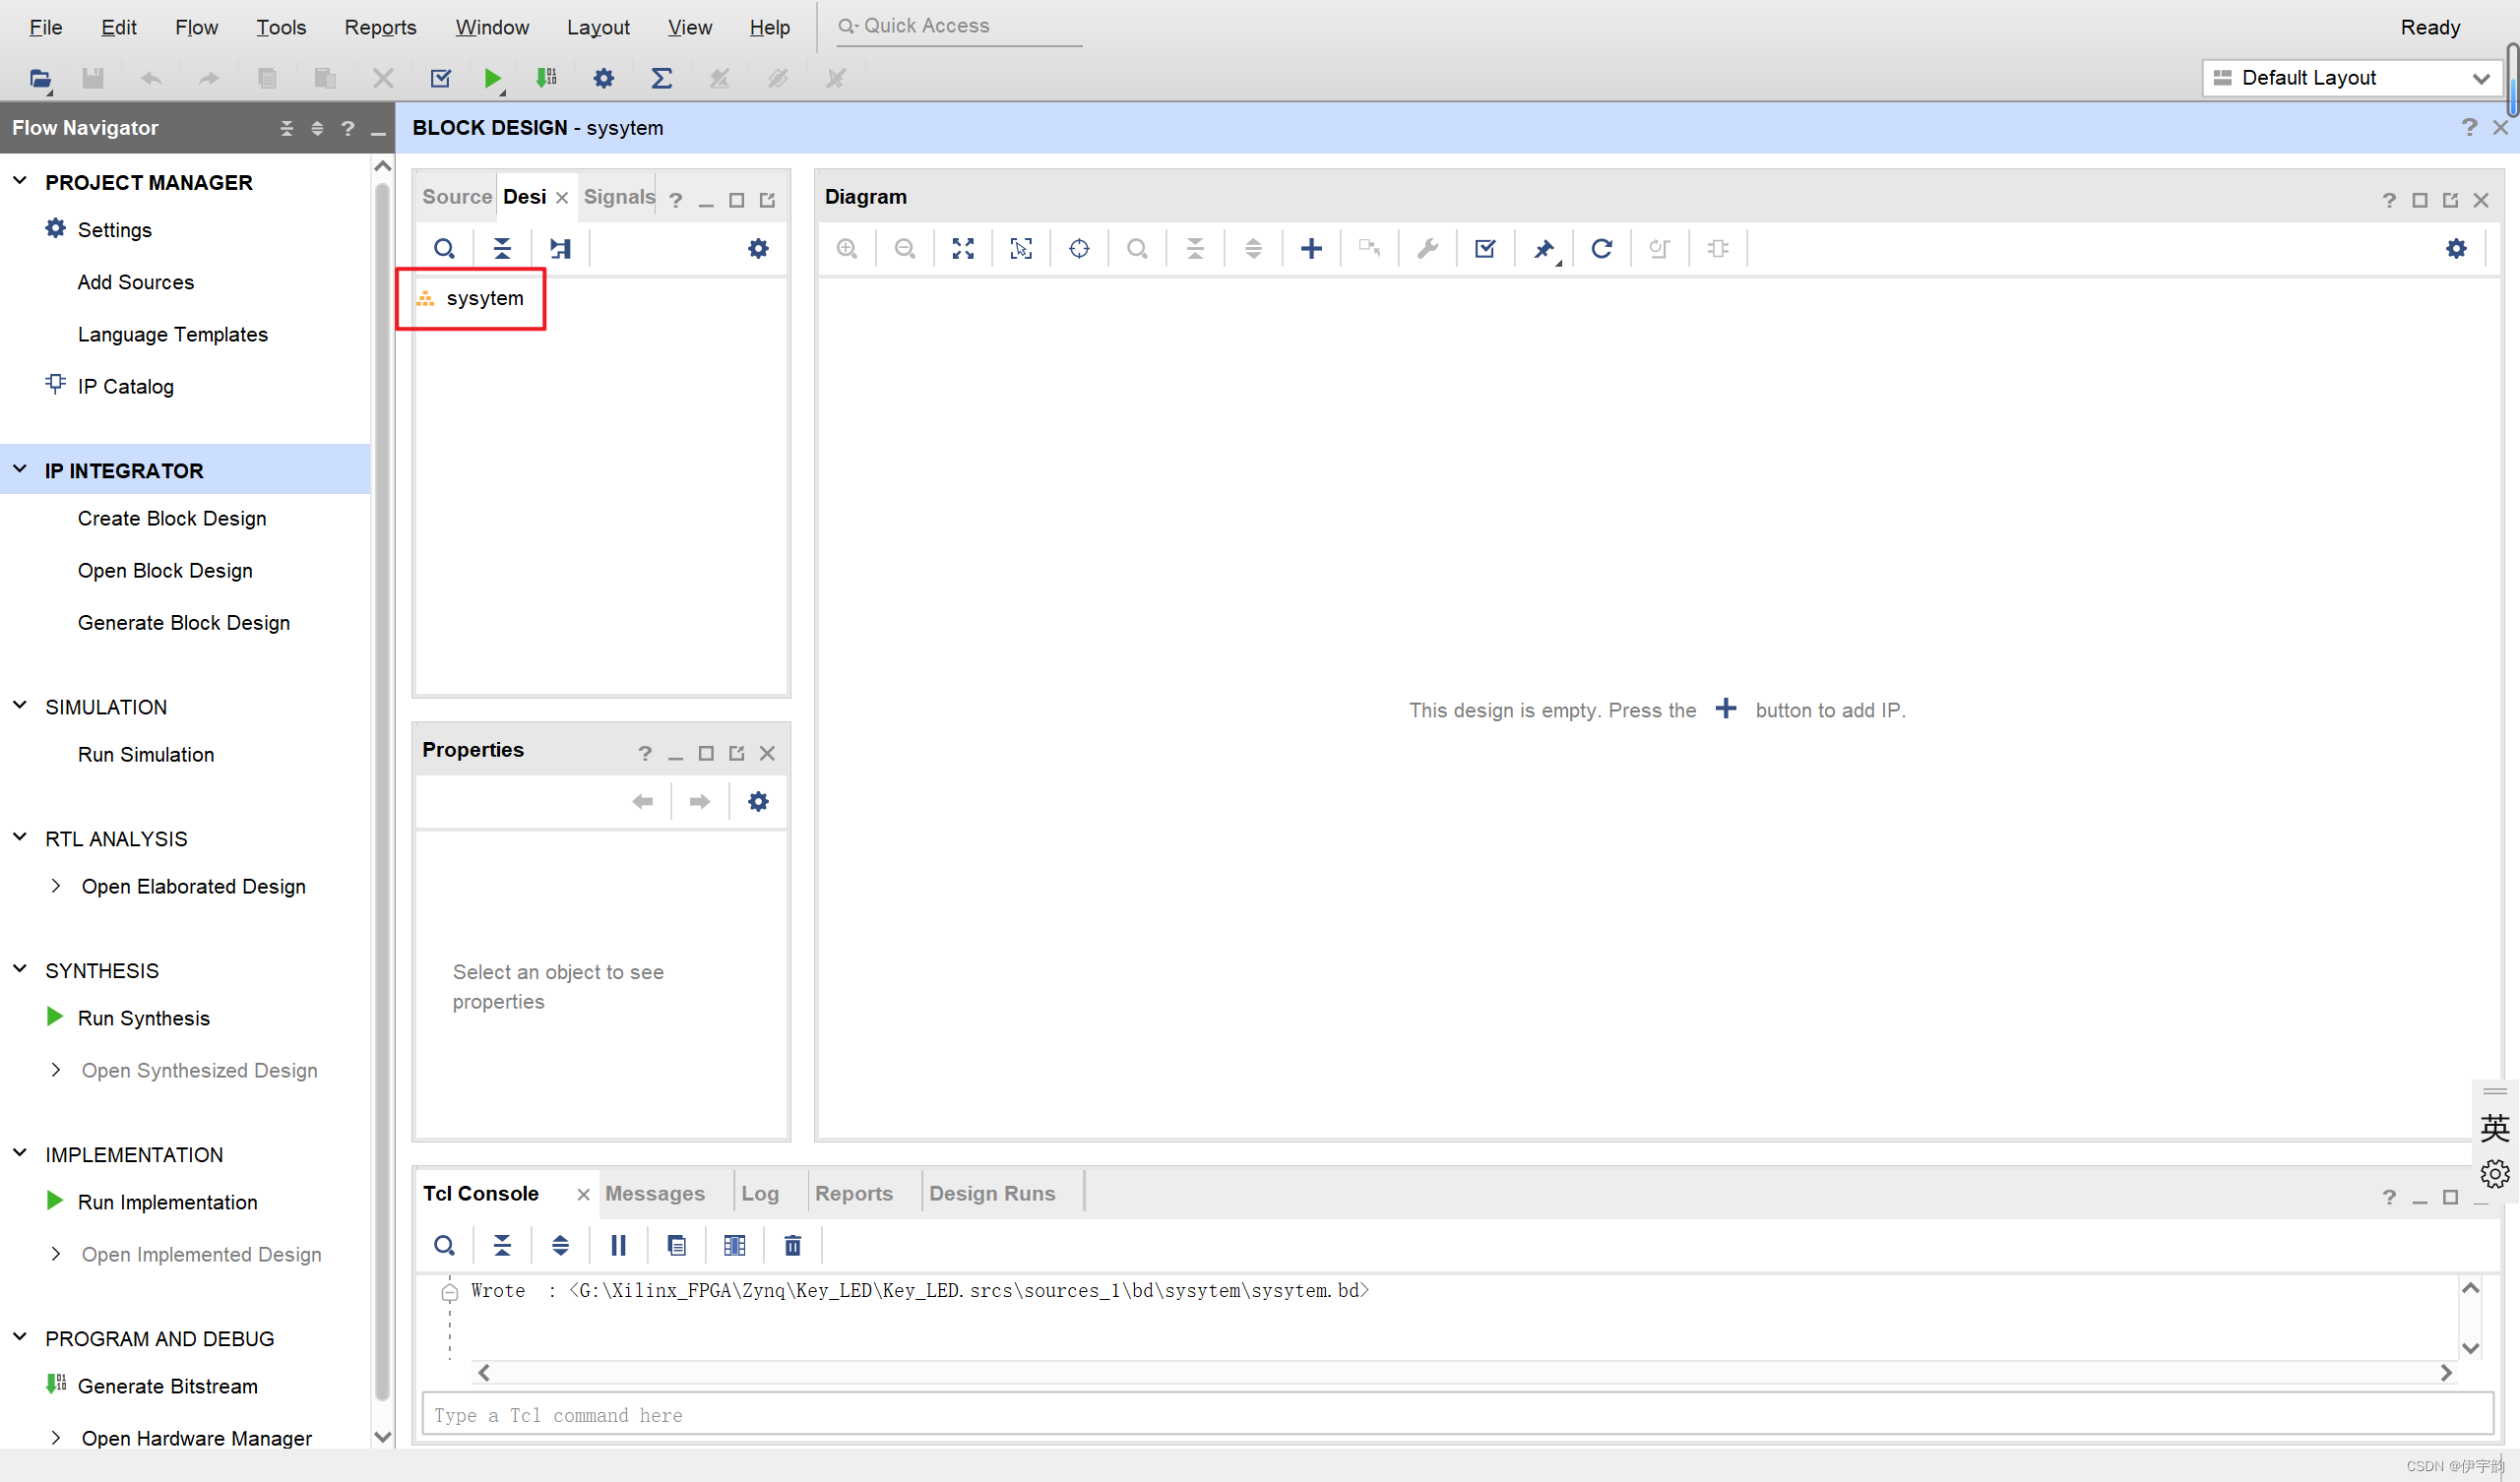The image size is (2520, 1482).
Task: Open Diagram settings gear
Action: pyautogui.click(x=2456, y=248)
